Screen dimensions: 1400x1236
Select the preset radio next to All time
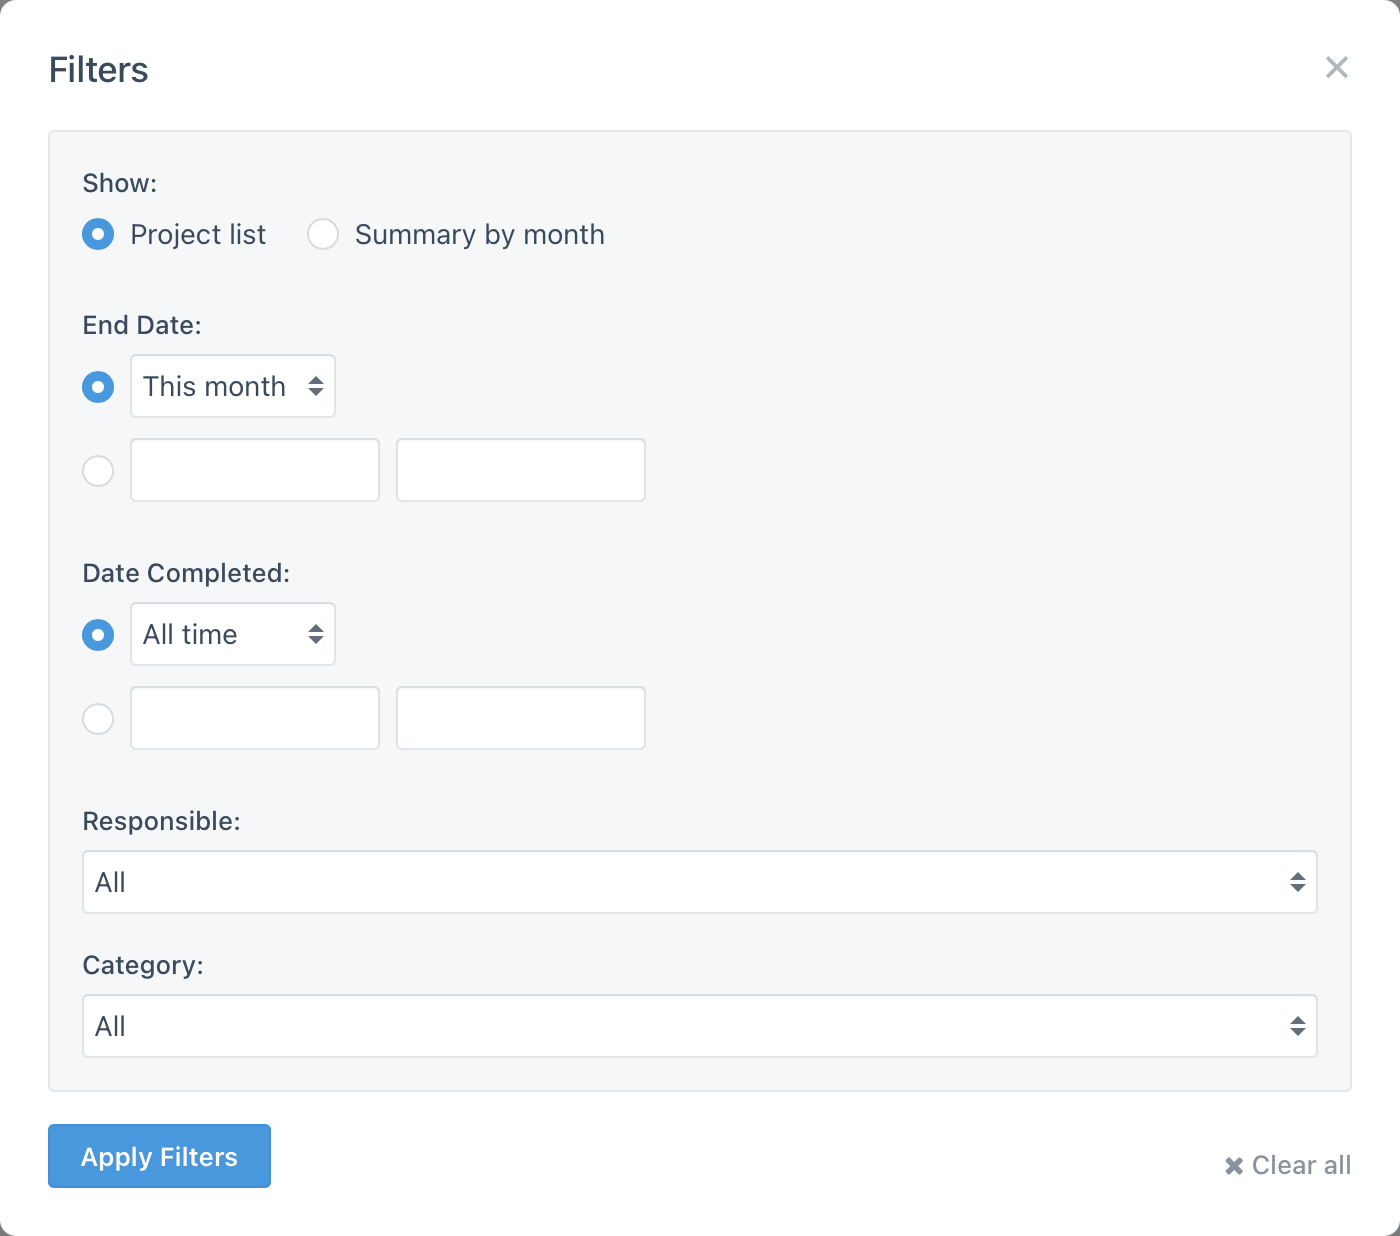pos(98,634)
